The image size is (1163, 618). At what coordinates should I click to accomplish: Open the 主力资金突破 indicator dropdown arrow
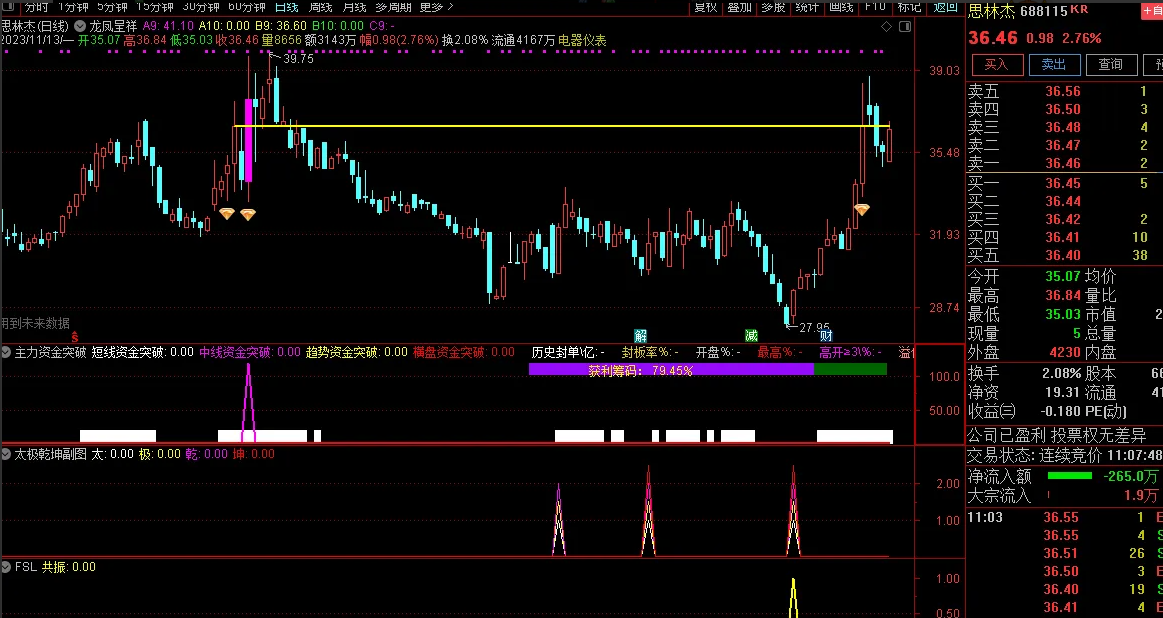[x=7, y=352]
